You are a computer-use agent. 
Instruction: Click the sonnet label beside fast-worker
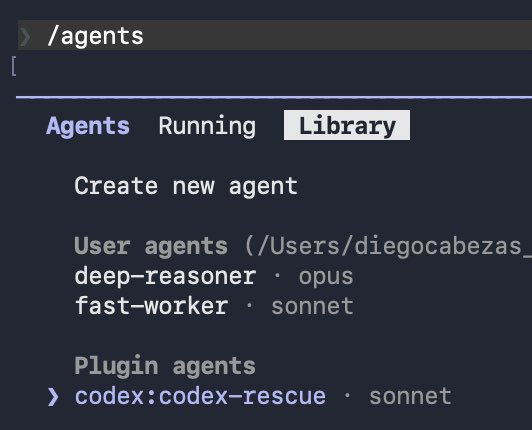[312, 307]
